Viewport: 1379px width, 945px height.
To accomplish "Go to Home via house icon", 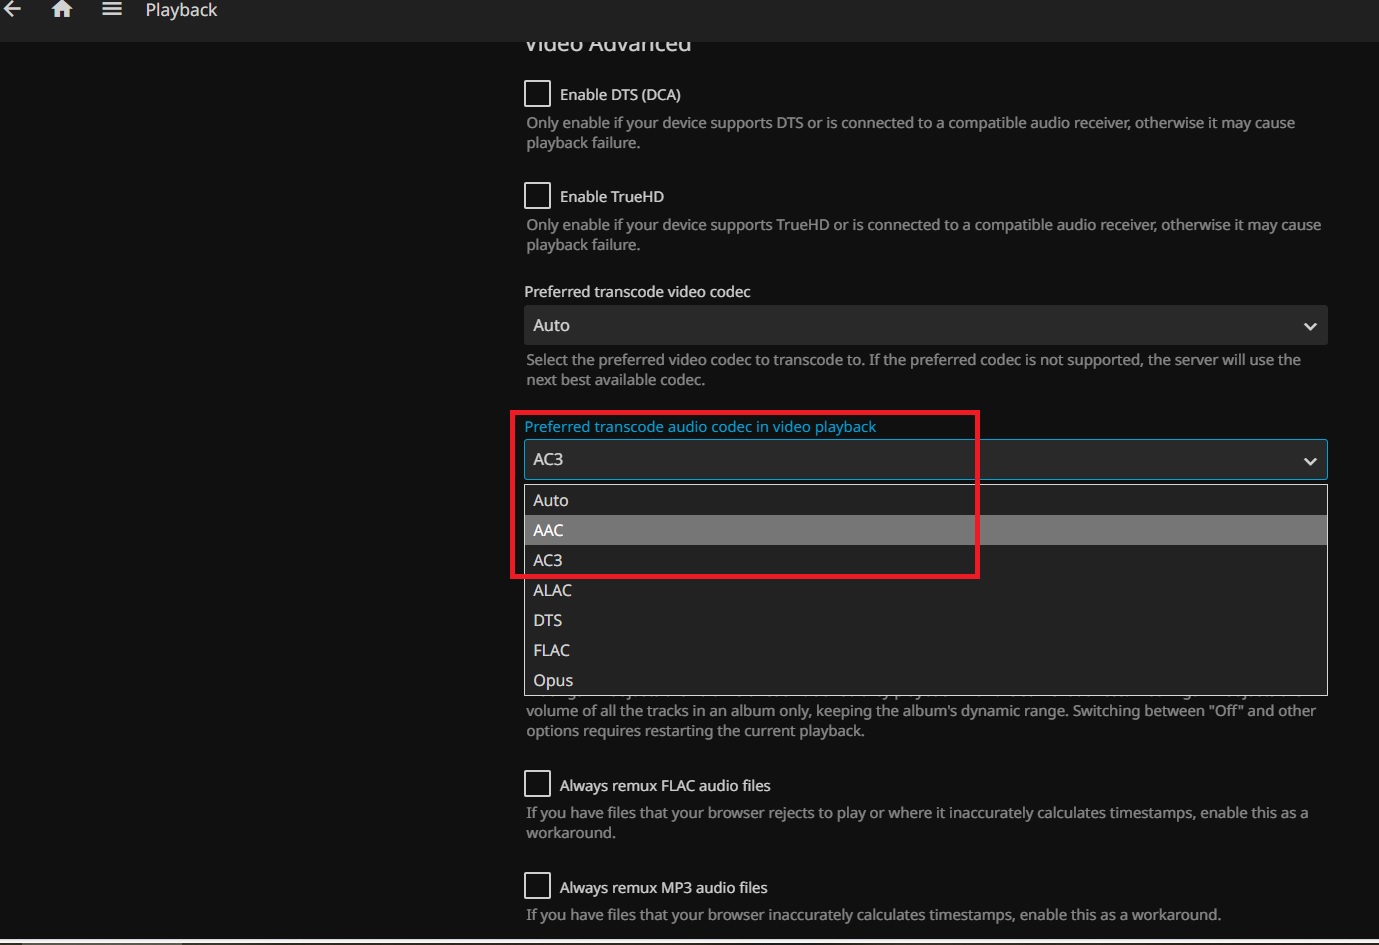I will [x=62, y=10].
